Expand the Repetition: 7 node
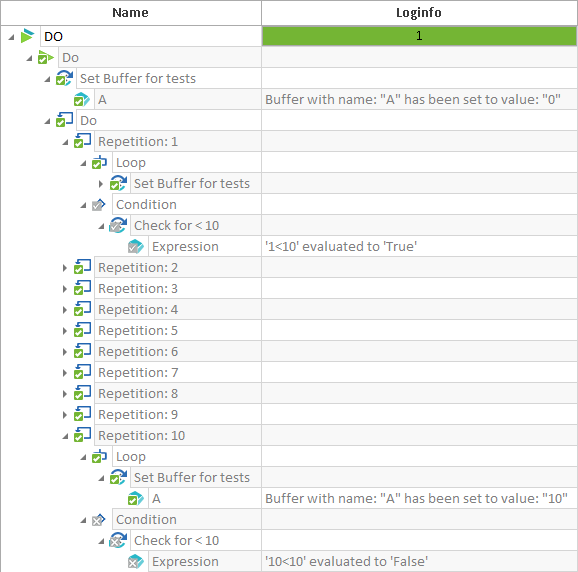This screenshot has height=572, width=578. point(65,373)
